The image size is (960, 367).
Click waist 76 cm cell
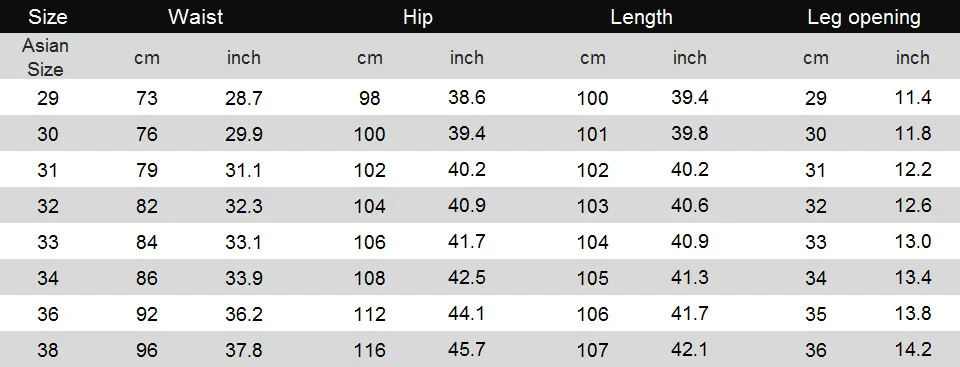click(x=147, y=134)
